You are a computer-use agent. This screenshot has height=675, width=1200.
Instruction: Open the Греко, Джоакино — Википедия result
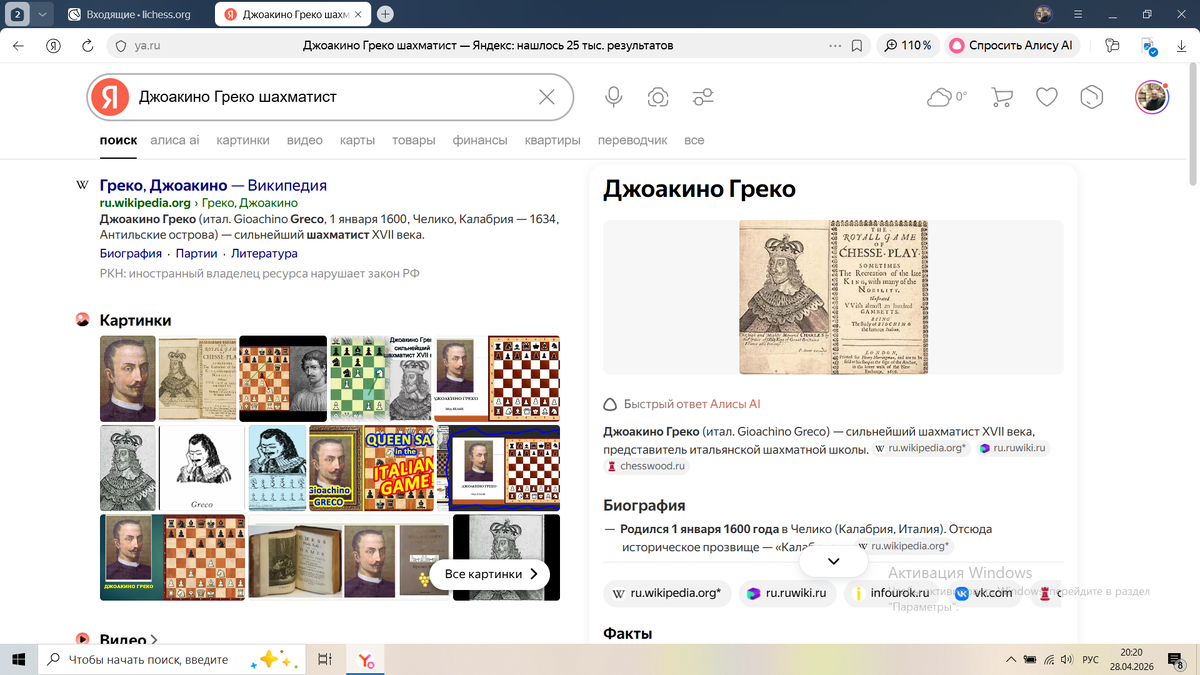213,186
